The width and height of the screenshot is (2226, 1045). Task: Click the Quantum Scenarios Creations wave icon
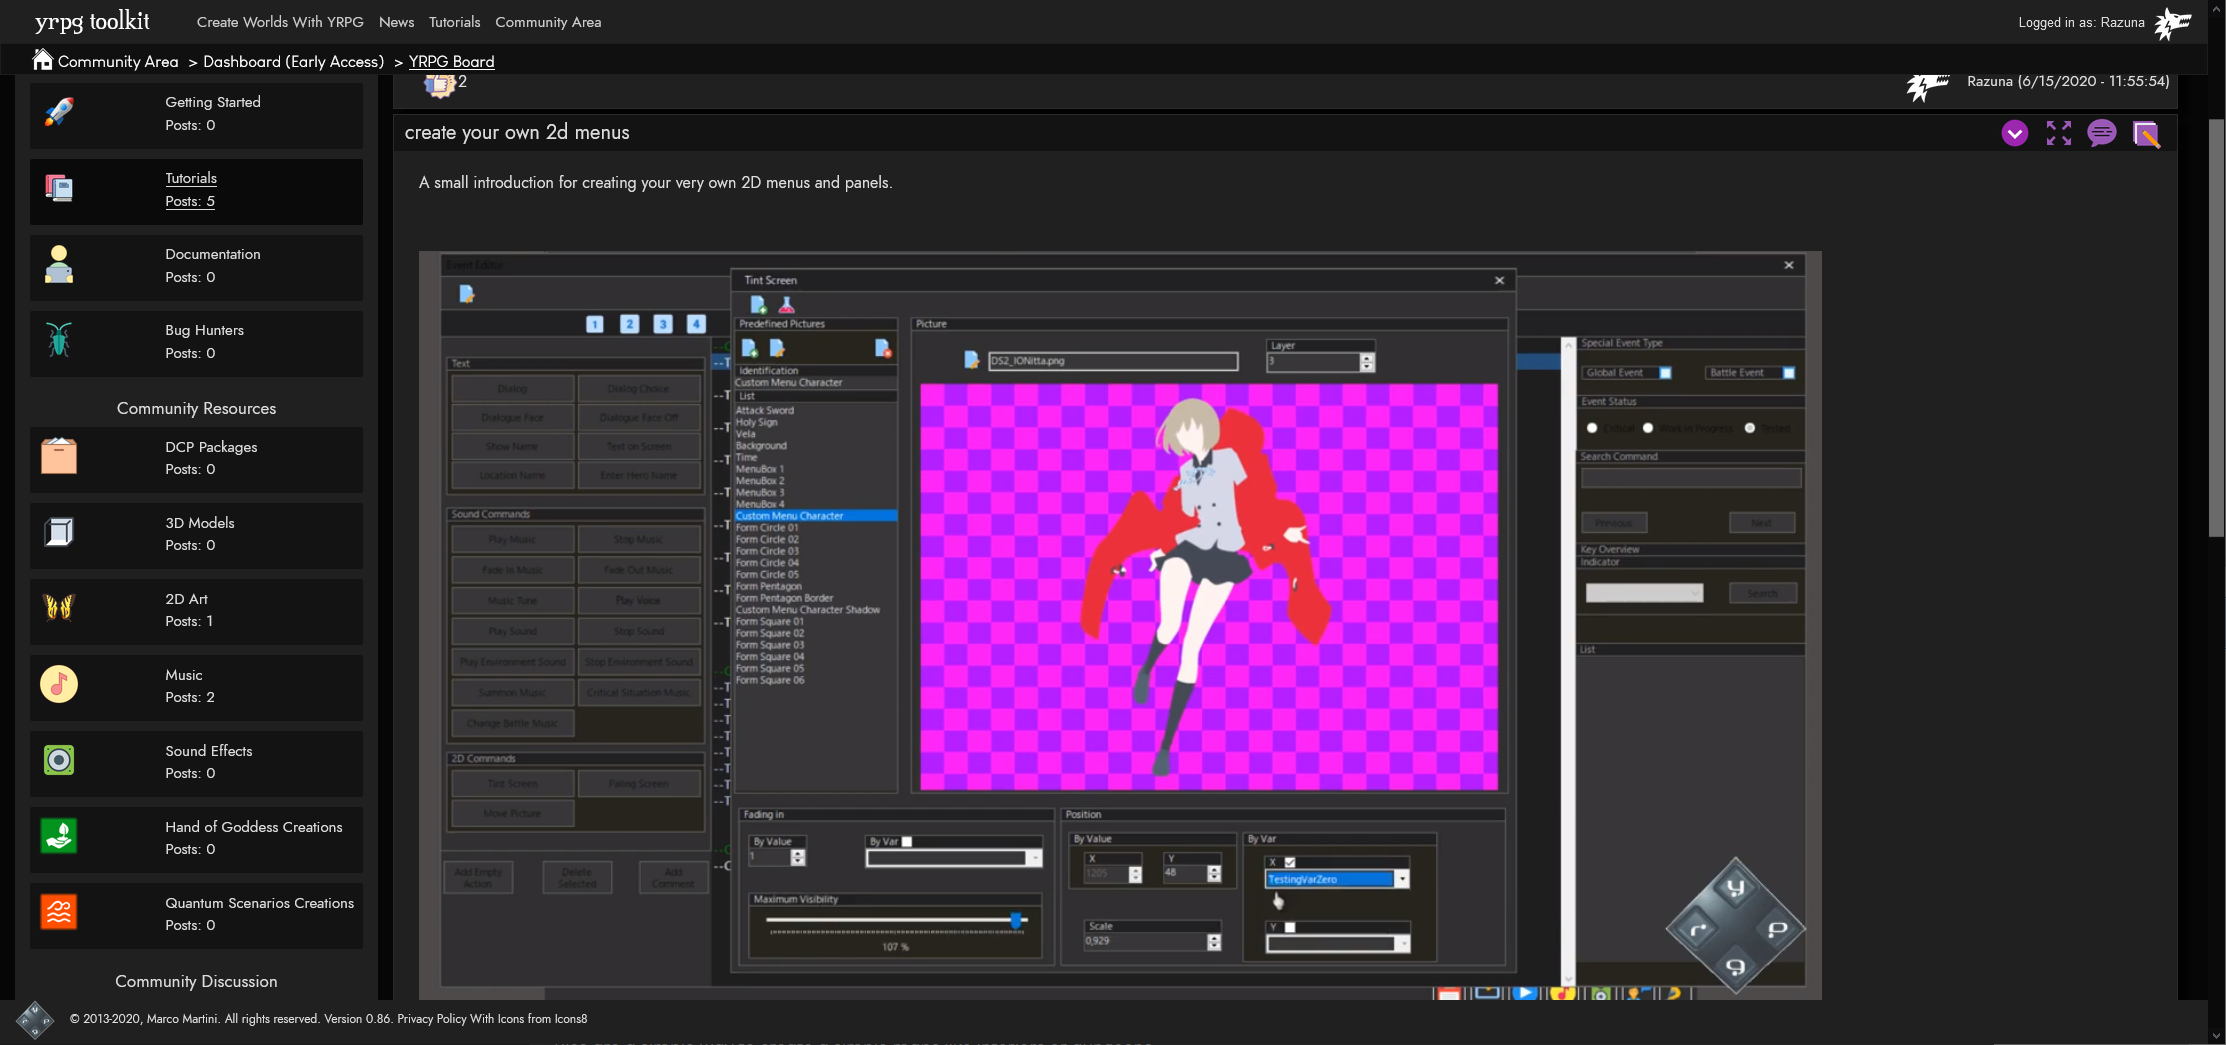pyautogui.click(x=59, y=912)
